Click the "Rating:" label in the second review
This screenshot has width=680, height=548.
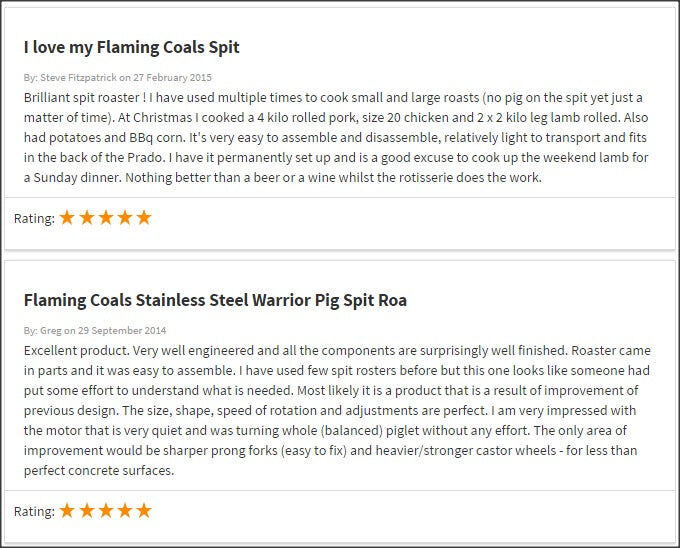[34, 511]
